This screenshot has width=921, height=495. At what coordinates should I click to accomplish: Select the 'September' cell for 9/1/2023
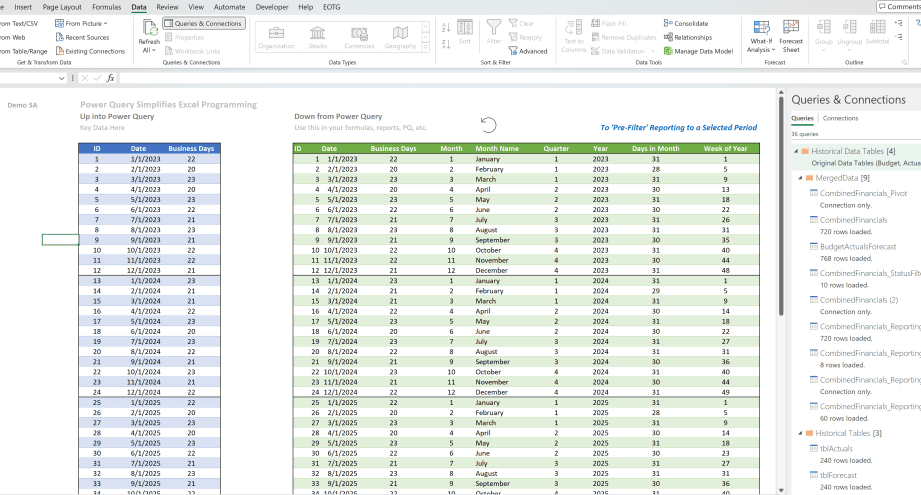(493, 240)
